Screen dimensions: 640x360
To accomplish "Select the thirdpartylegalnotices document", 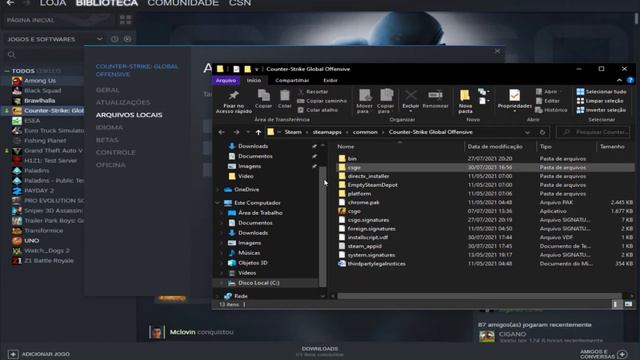I will click(x=376, y=264).
